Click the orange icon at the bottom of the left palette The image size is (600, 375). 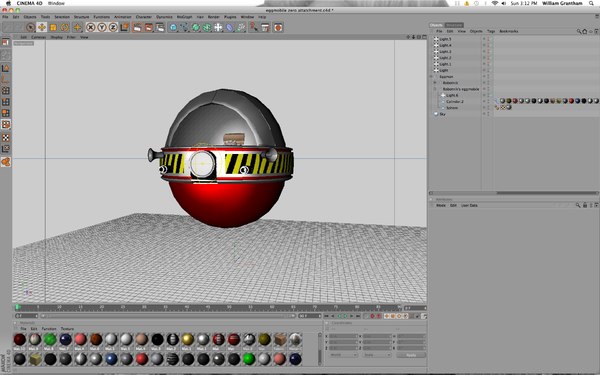[x=6, y=162]
